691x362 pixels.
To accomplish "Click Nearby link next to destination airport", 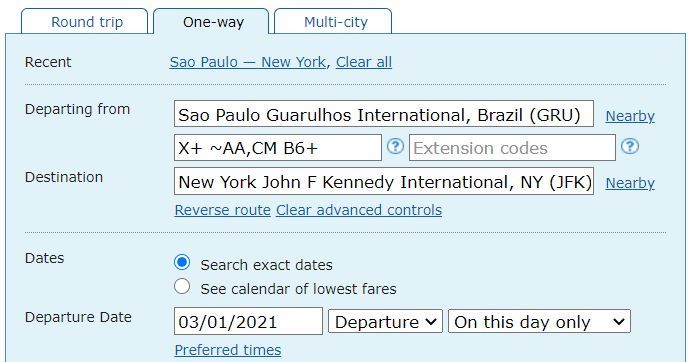I will [x=630, y=183].
